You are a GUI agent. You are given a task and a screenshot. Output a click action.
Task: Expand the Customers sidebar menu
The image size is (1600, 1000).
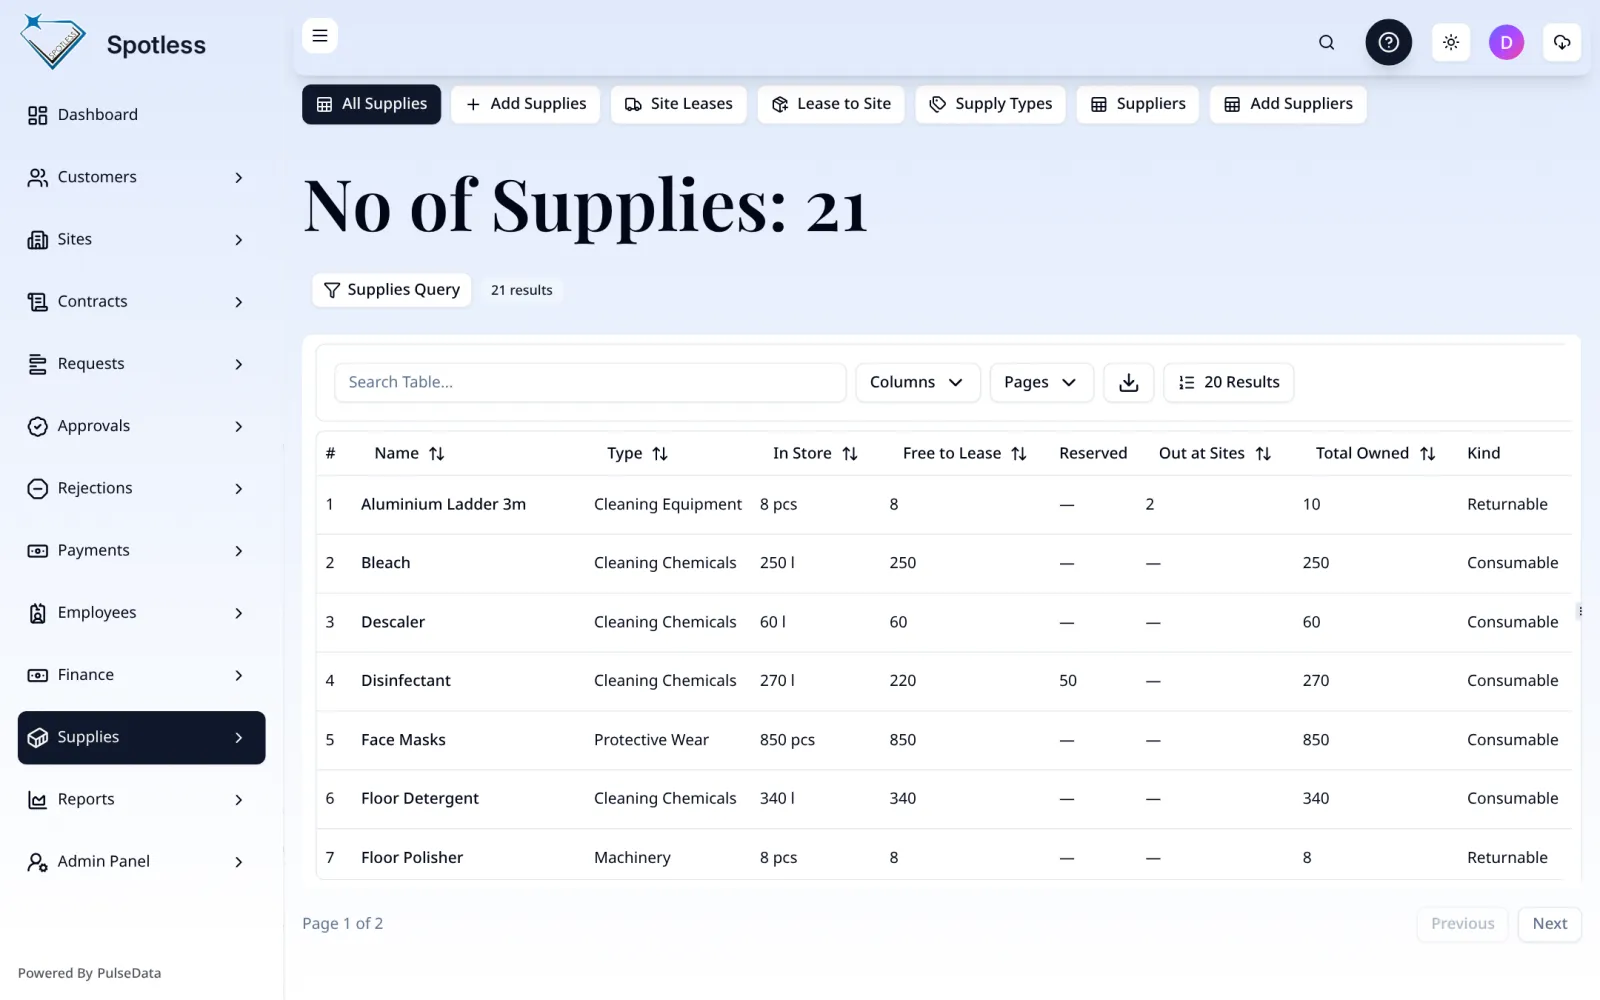click(x=141, y=177)
